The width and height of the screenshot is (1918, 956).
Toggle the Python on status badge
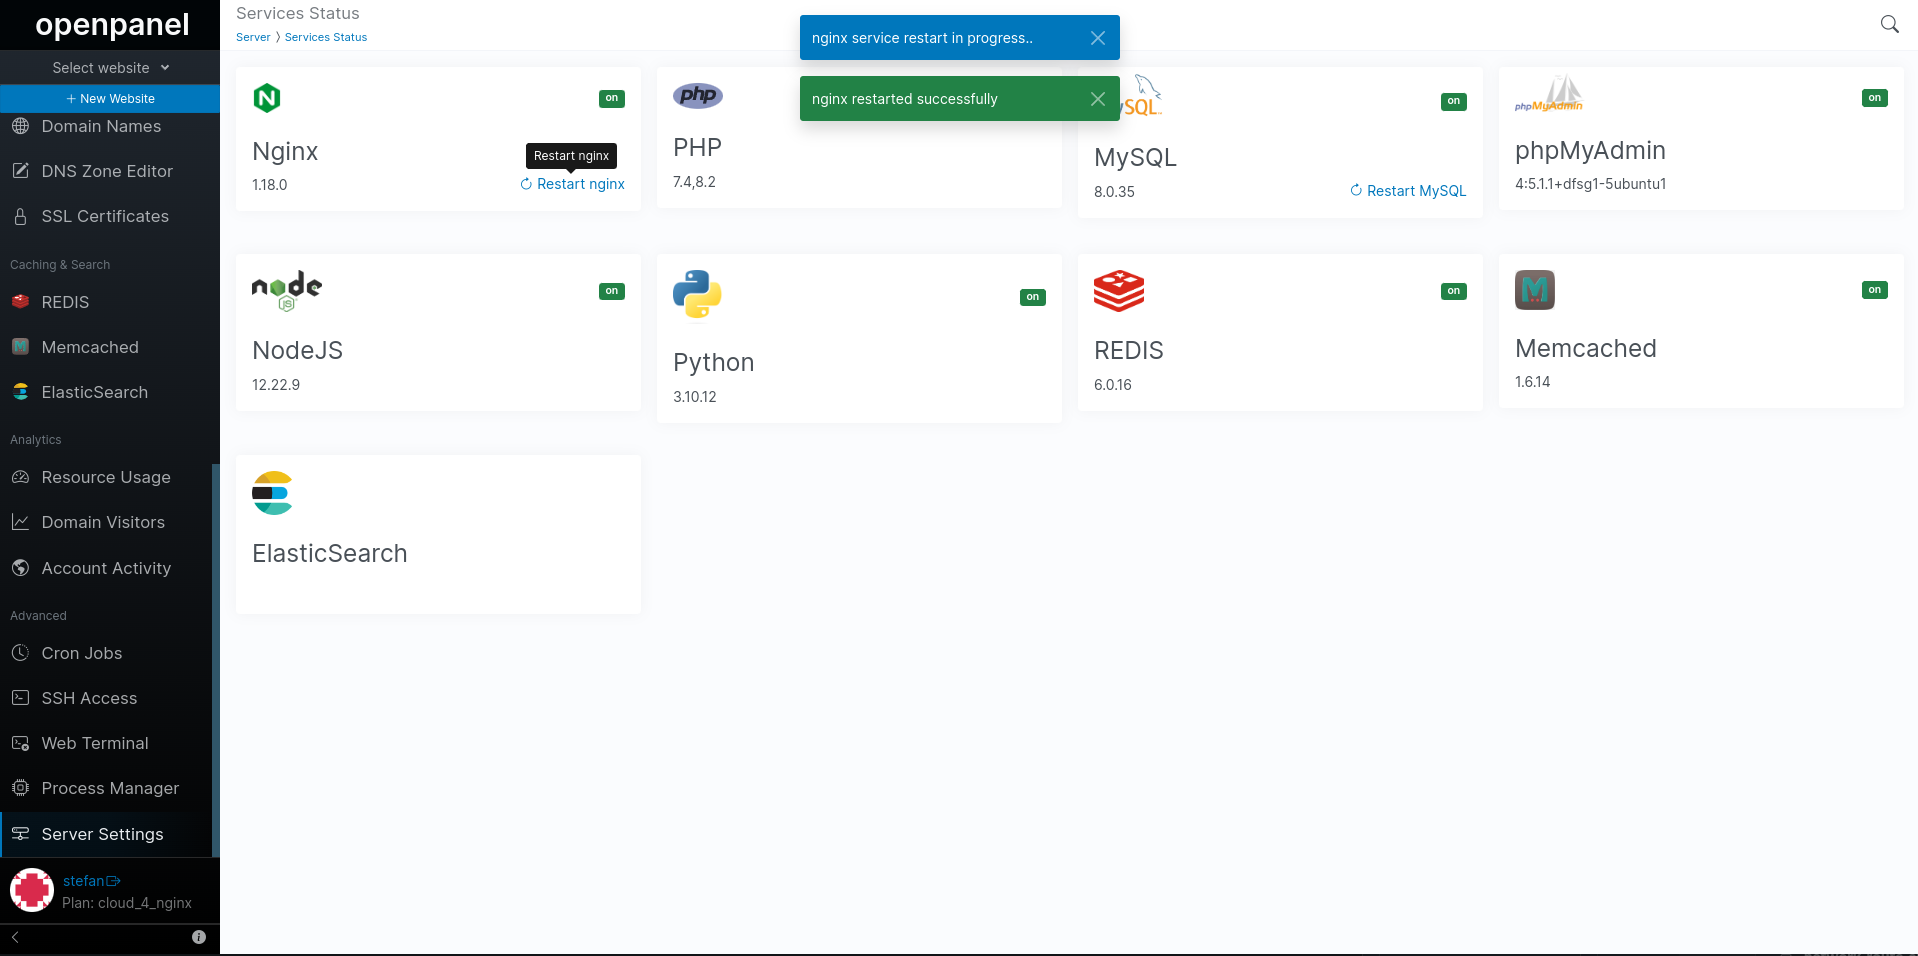click(x=1033, y=297)
